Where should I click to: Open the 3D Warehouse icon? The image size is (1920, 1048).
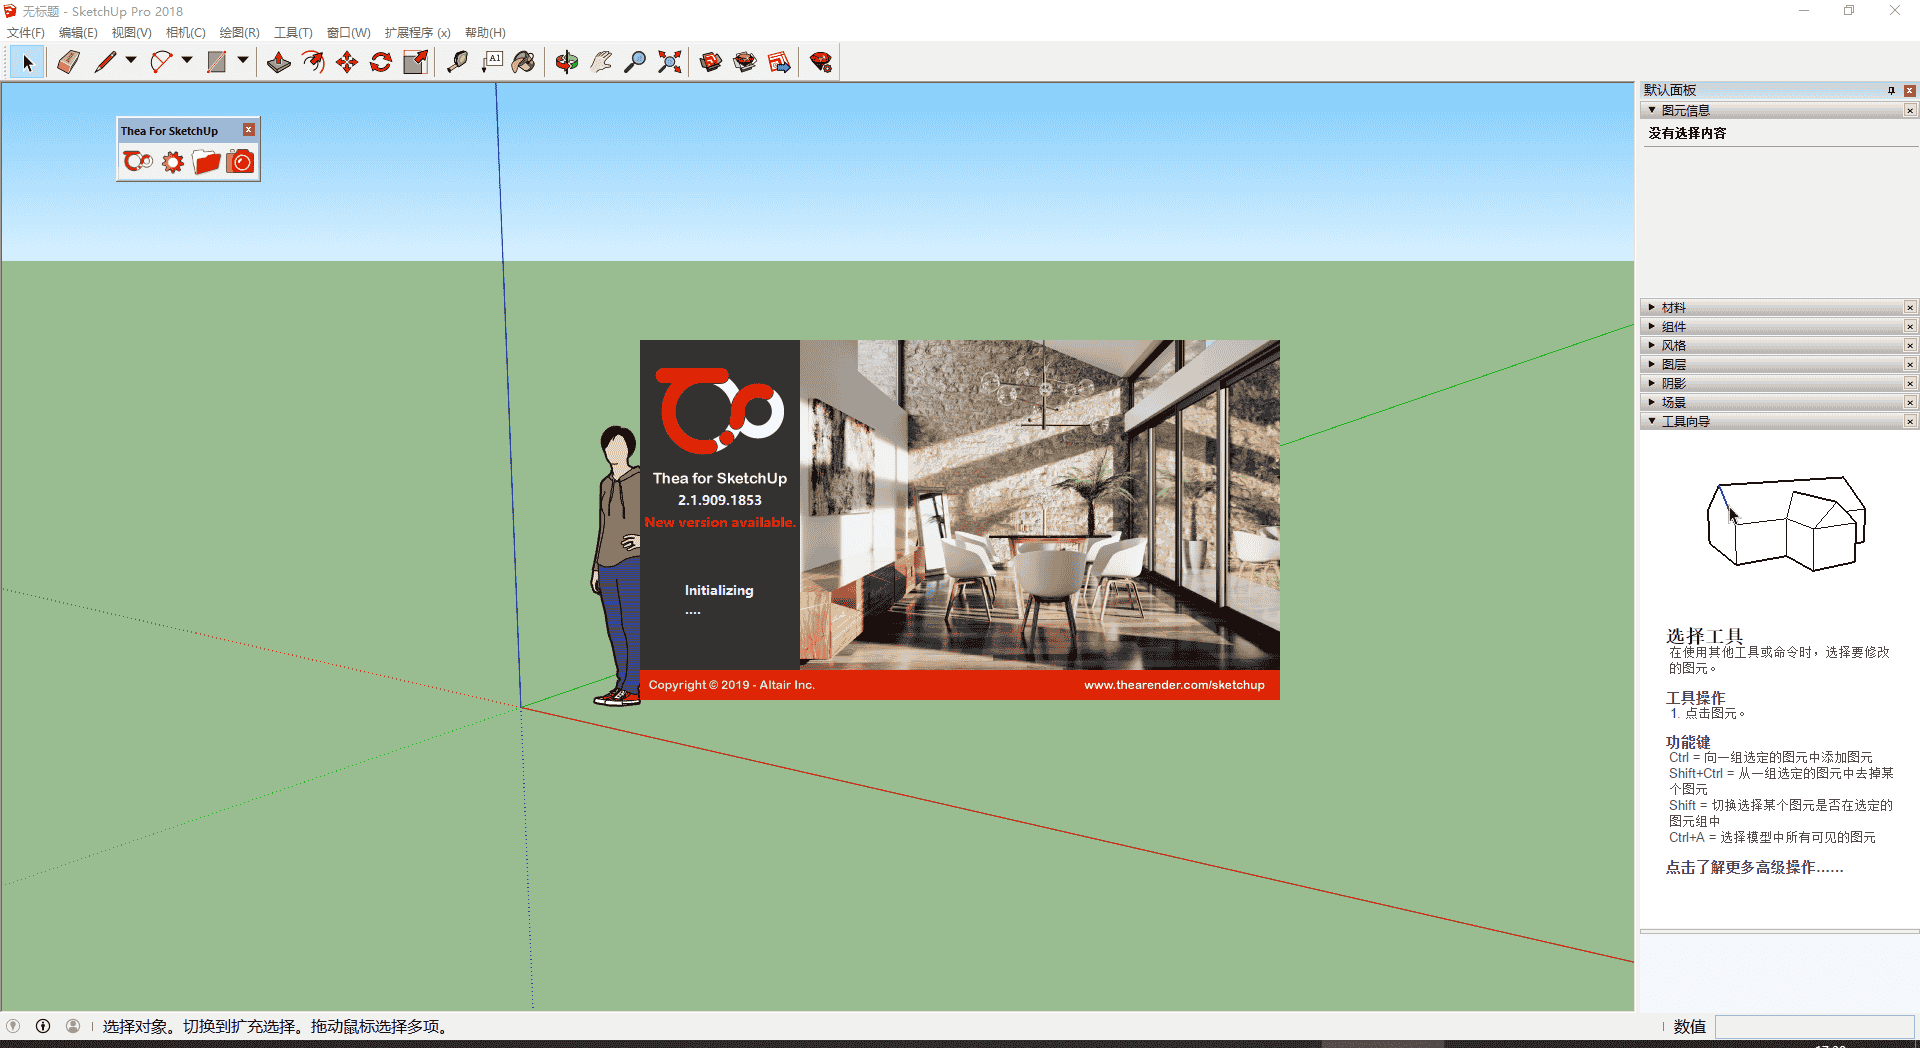click(x=711, y=63)
